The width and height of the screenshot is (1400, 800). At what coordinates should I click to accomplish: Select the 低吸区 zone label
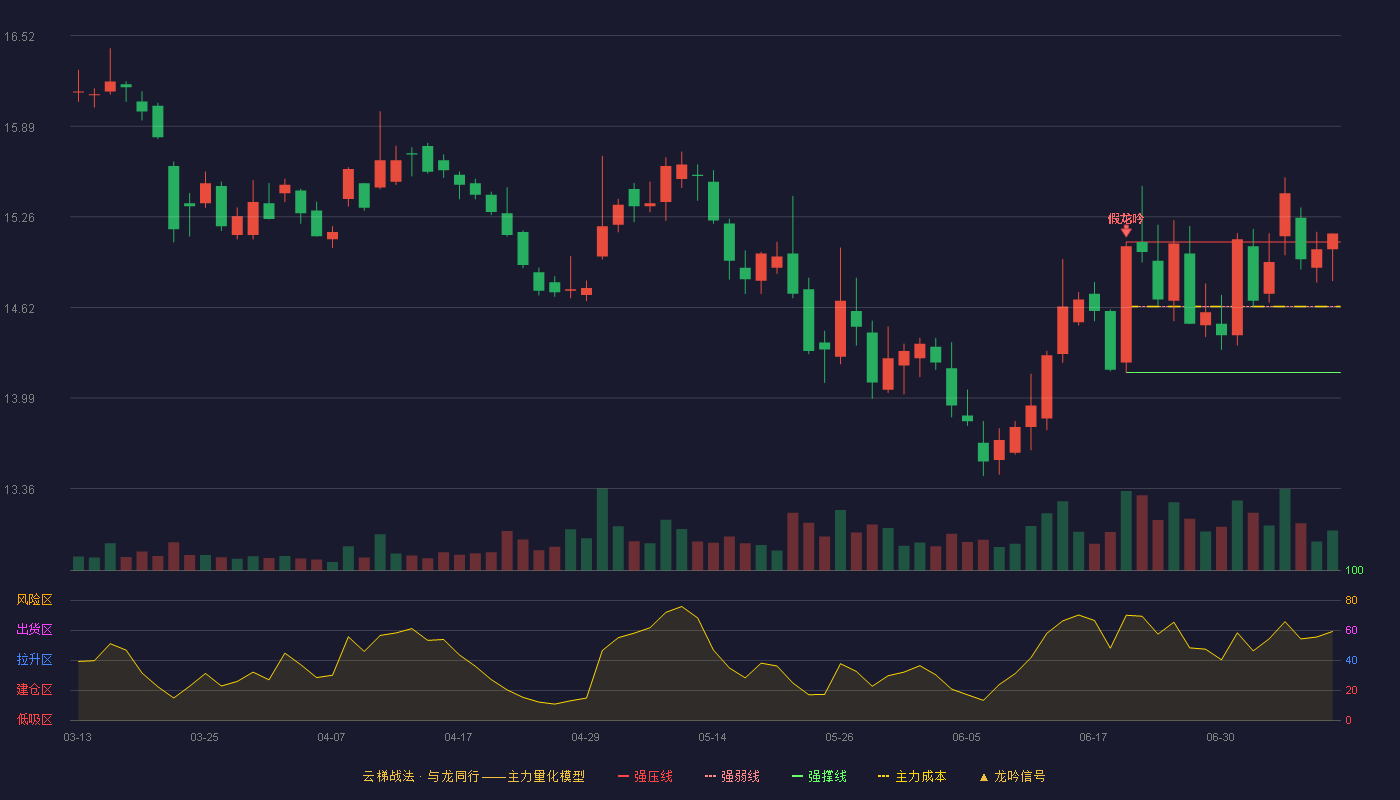[34, 719]
